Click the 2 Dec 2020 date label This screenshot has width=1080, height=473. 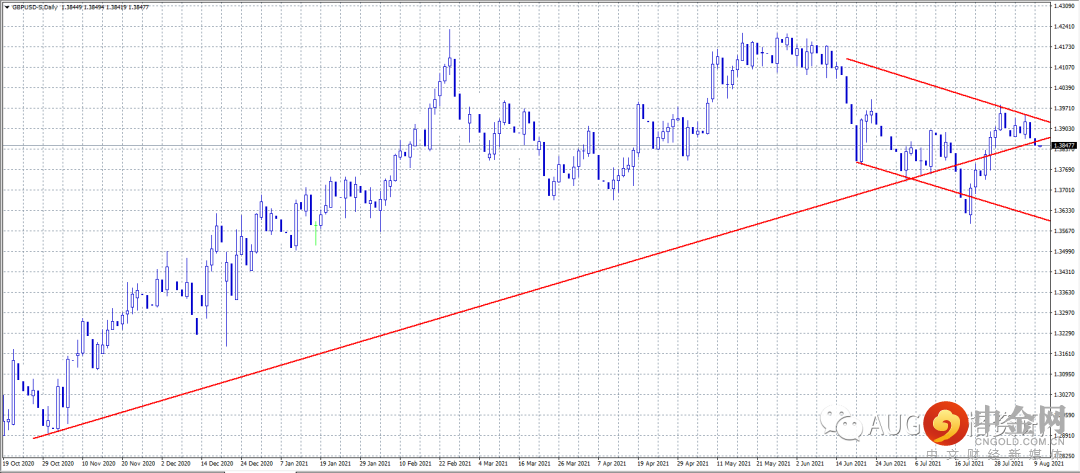click(176, 463)
